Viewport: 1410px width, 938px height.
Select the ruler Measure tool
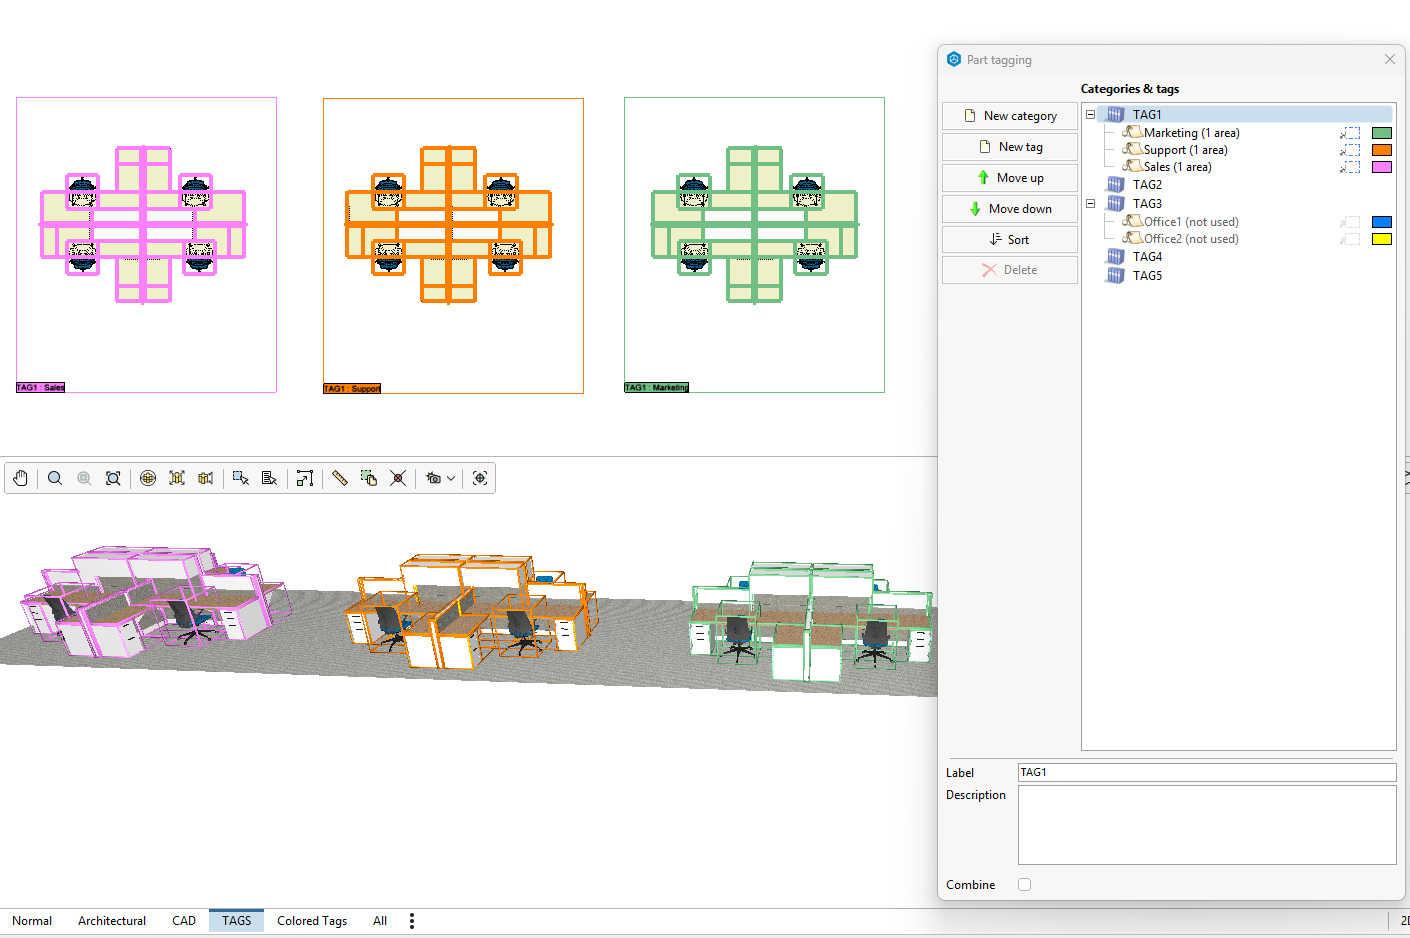click(340, 478)
